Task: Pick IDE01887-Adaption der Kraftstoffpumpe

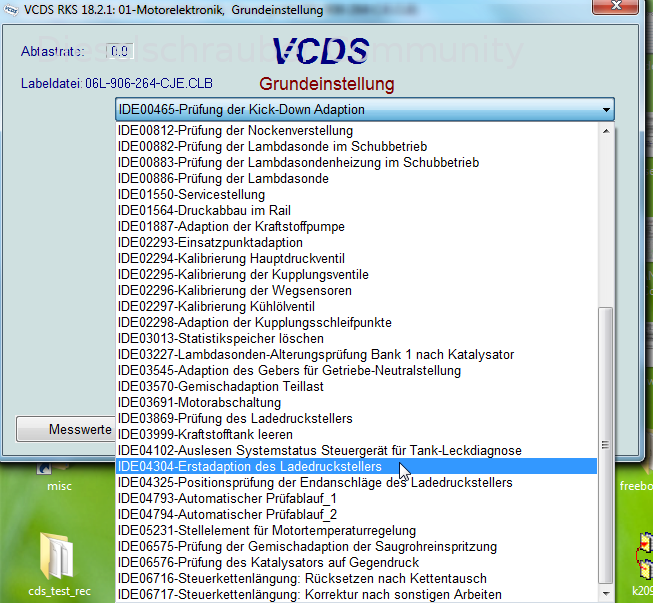Action: [356, 227]
